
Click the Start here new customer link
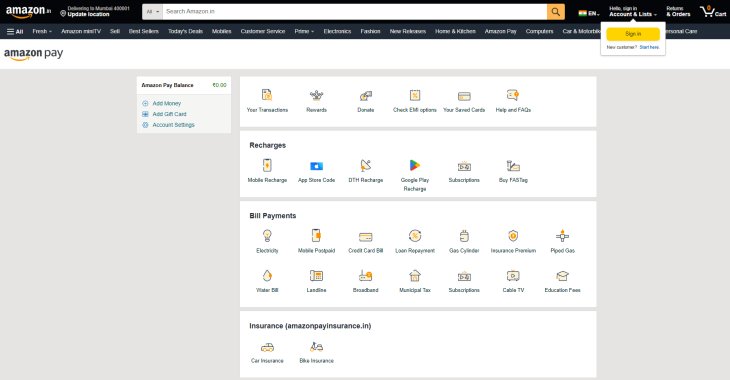pos(649,47)
